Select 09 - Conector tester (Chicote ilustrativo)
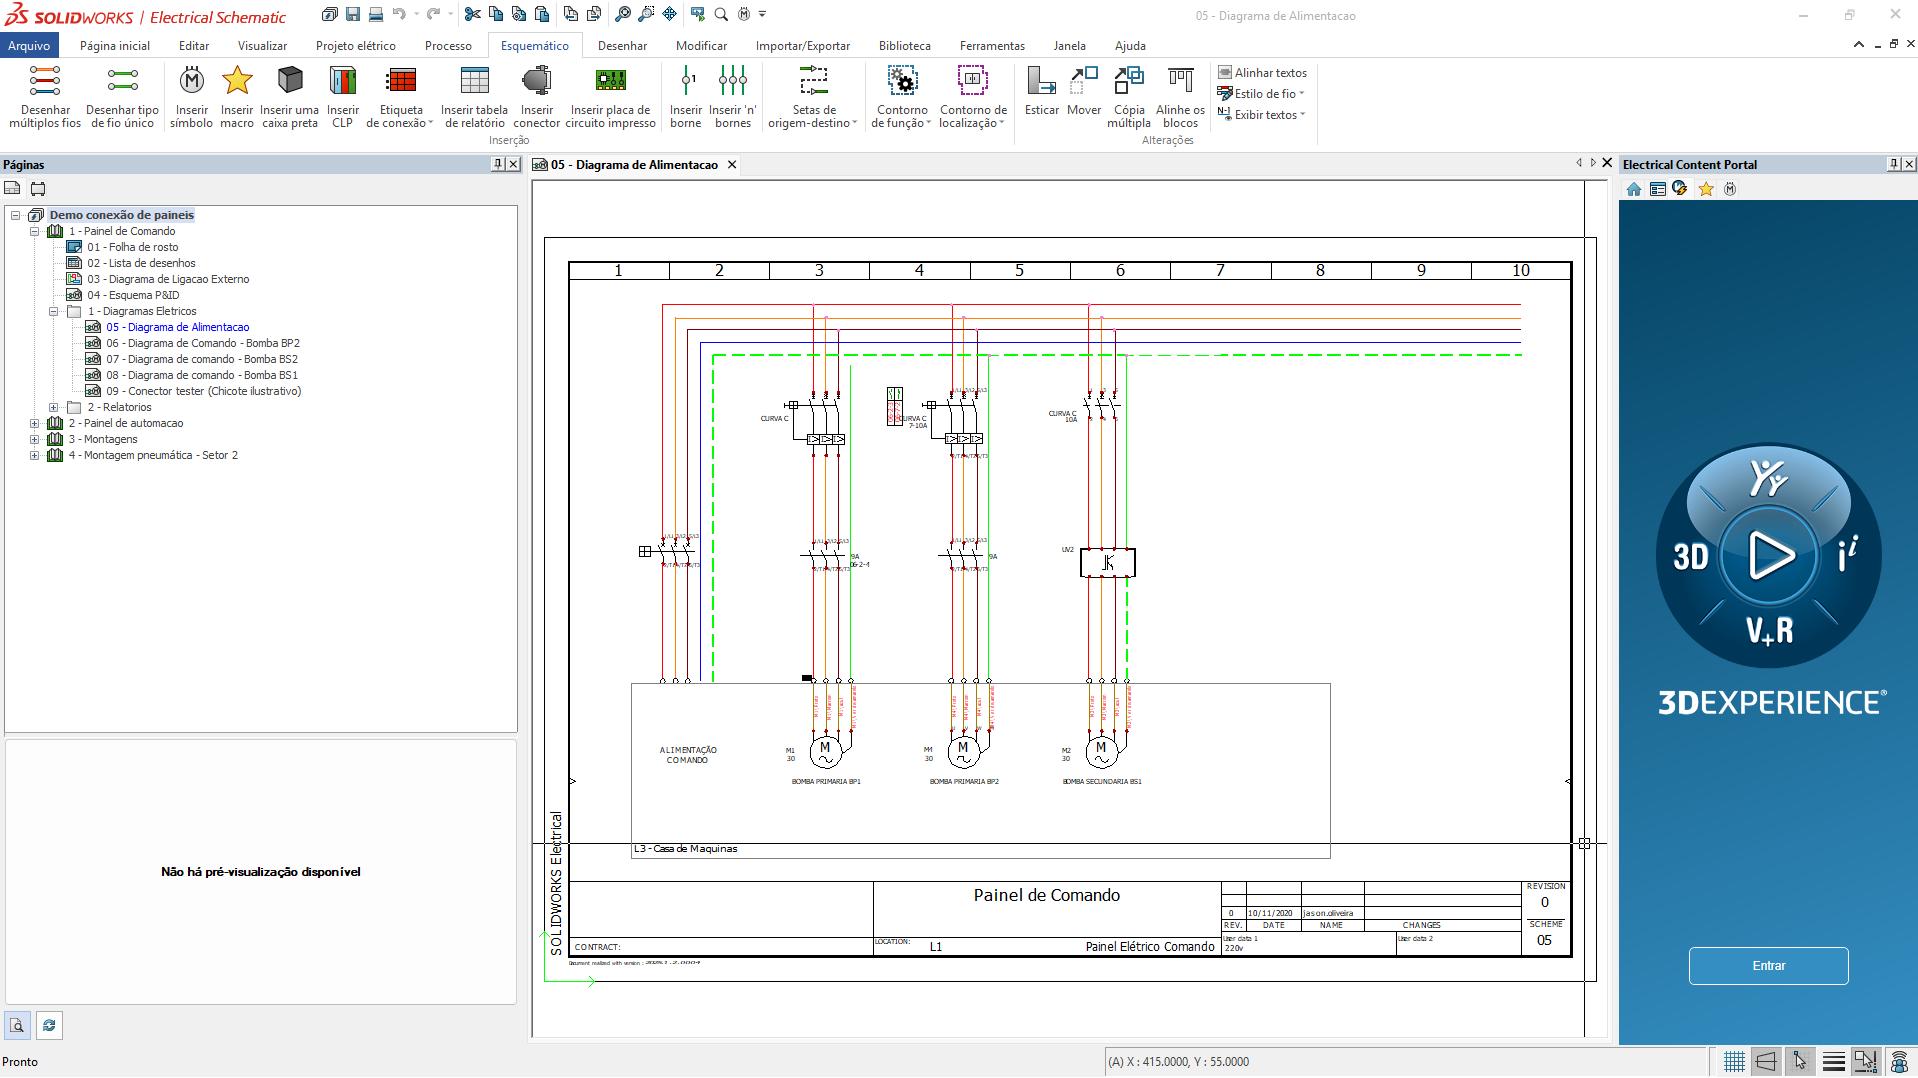 coord(204,391)
